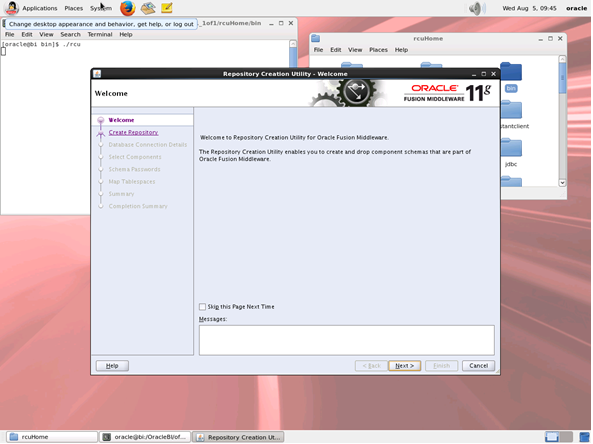
Task: Open the mail envelope launcher icon
Action: tap(148, 8)
